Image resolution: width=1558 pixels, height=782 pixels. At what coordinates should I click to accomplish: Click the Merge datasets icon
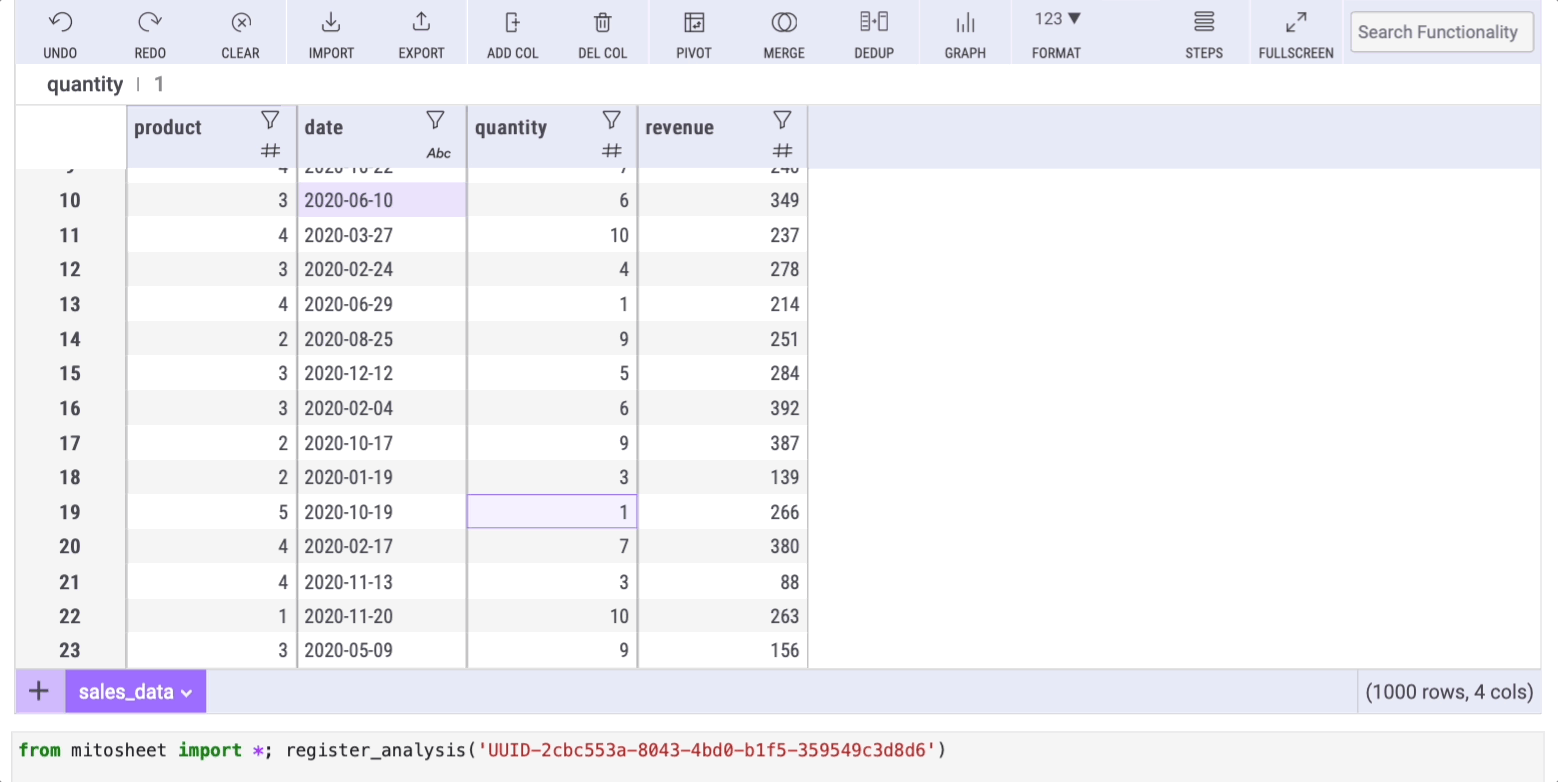[784, 22]
